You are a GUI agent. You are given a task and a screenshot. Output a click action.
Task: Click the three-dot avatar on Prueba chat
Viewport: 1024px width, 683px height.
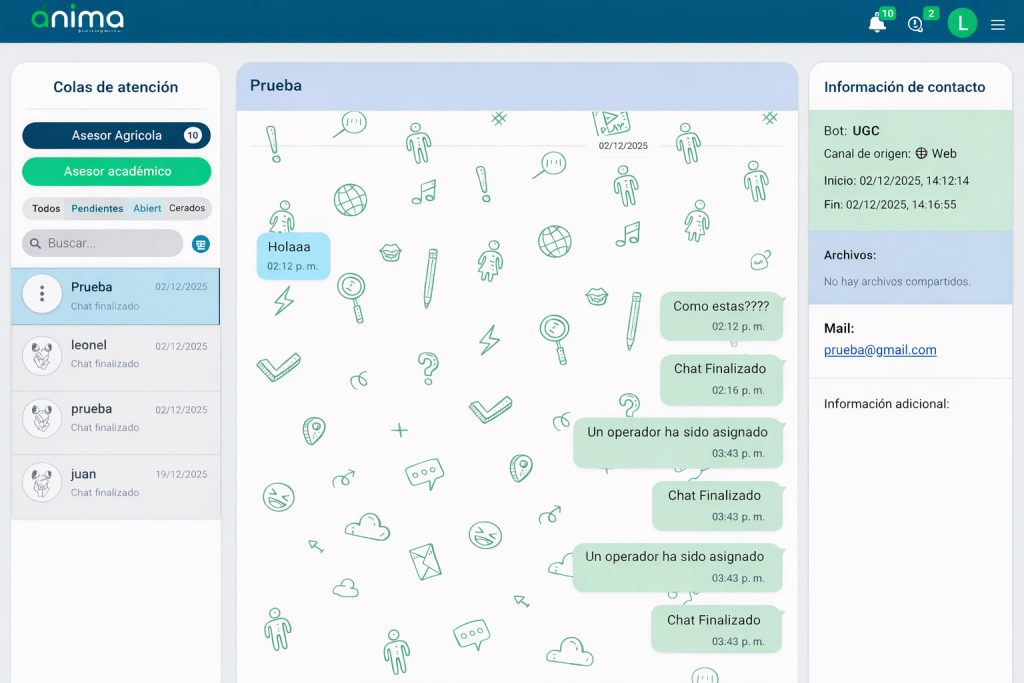[x=42, y=294]
